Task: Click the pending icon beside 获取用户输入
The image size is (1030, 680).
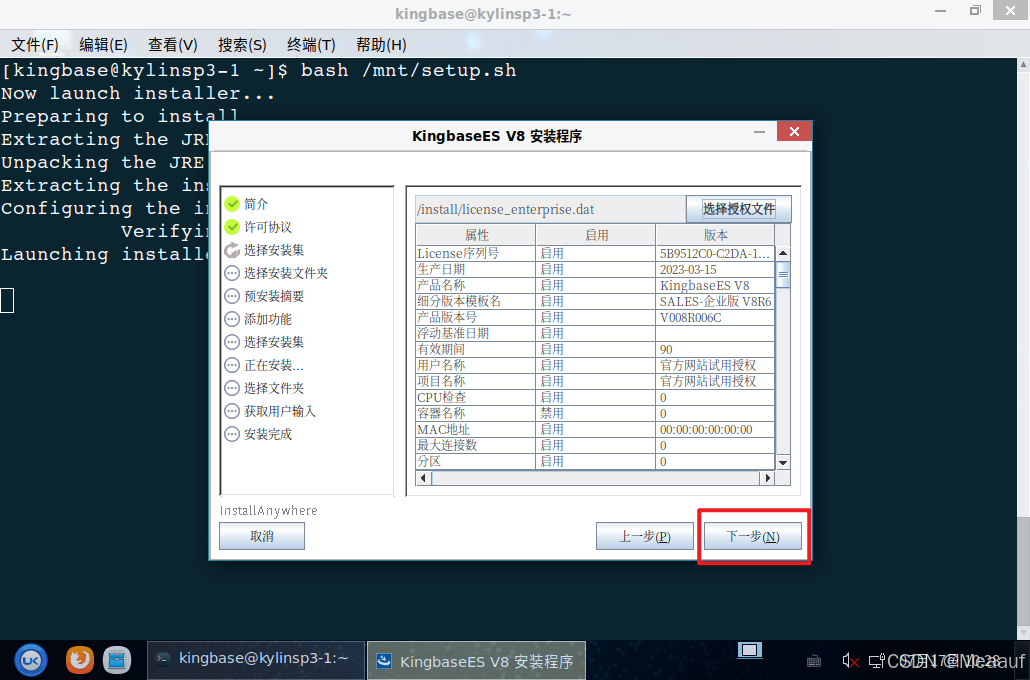Action: click(x=232, y=411)
